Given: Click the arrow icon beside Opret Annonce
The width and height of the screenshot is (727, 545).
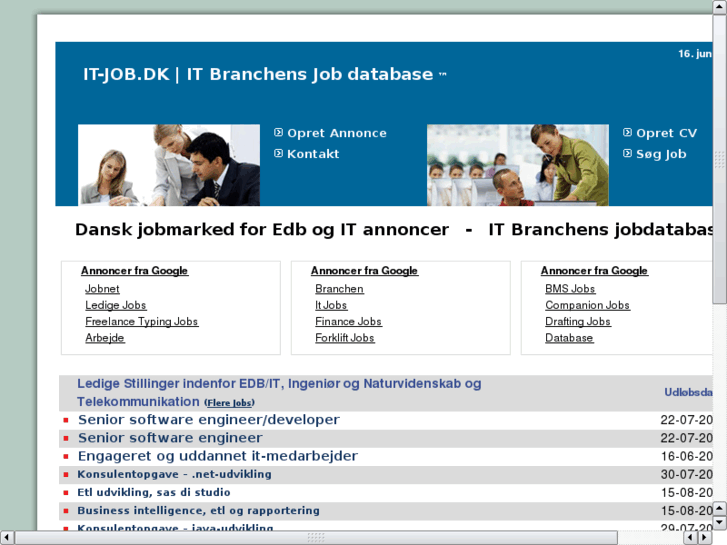Looking at the screenshot, I should (x=278, y=133).
